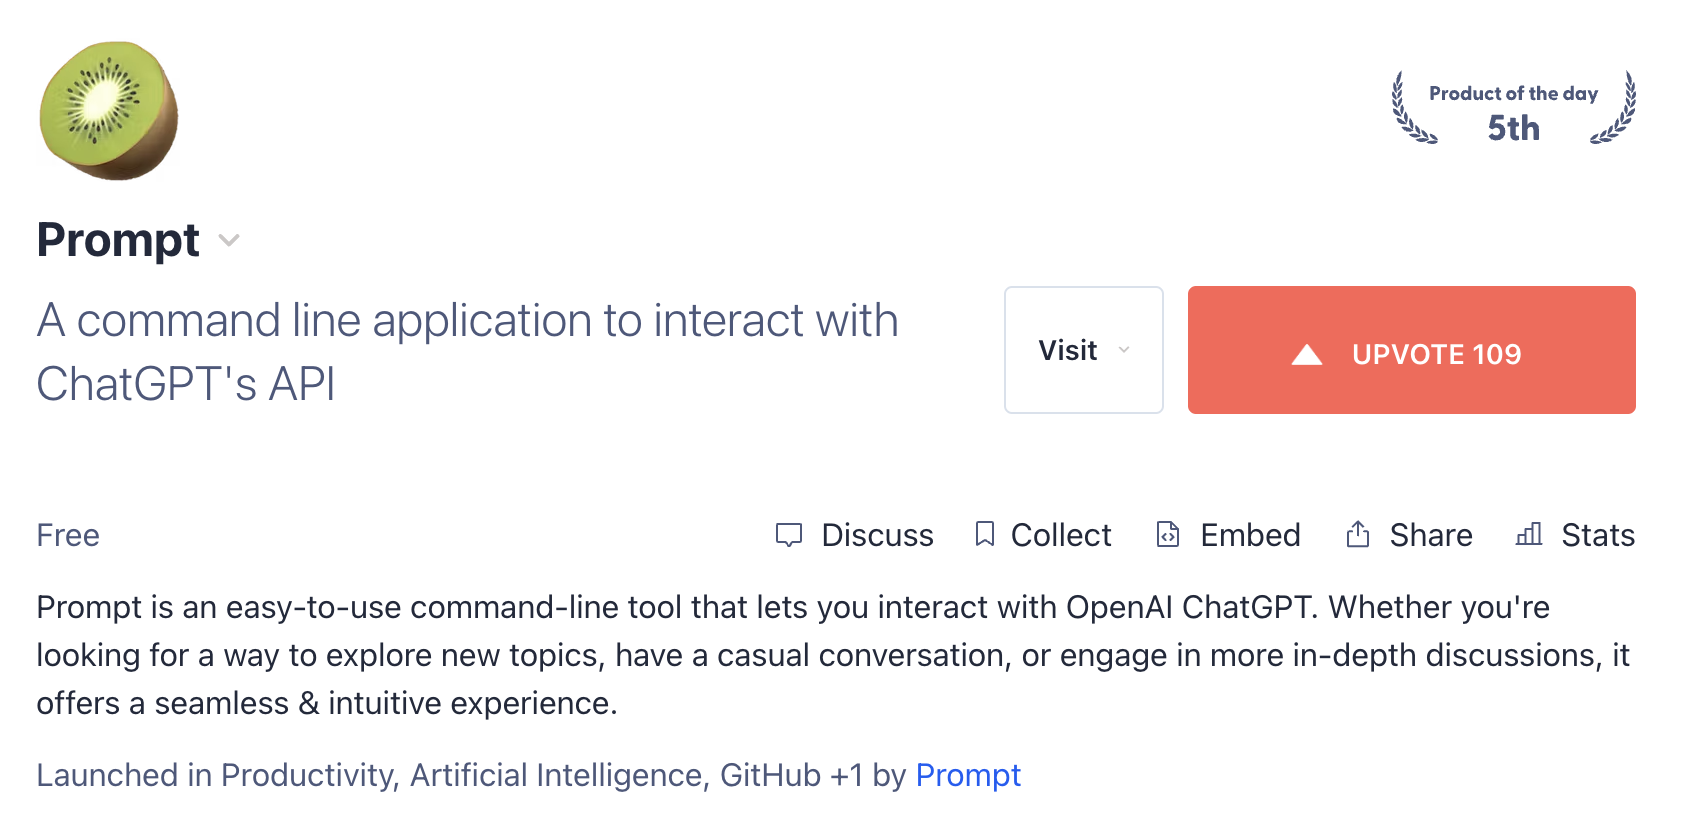Viewport: 1684px width, 840px height.
Task: Choose Share for this product
Action: click(1409, 535)
